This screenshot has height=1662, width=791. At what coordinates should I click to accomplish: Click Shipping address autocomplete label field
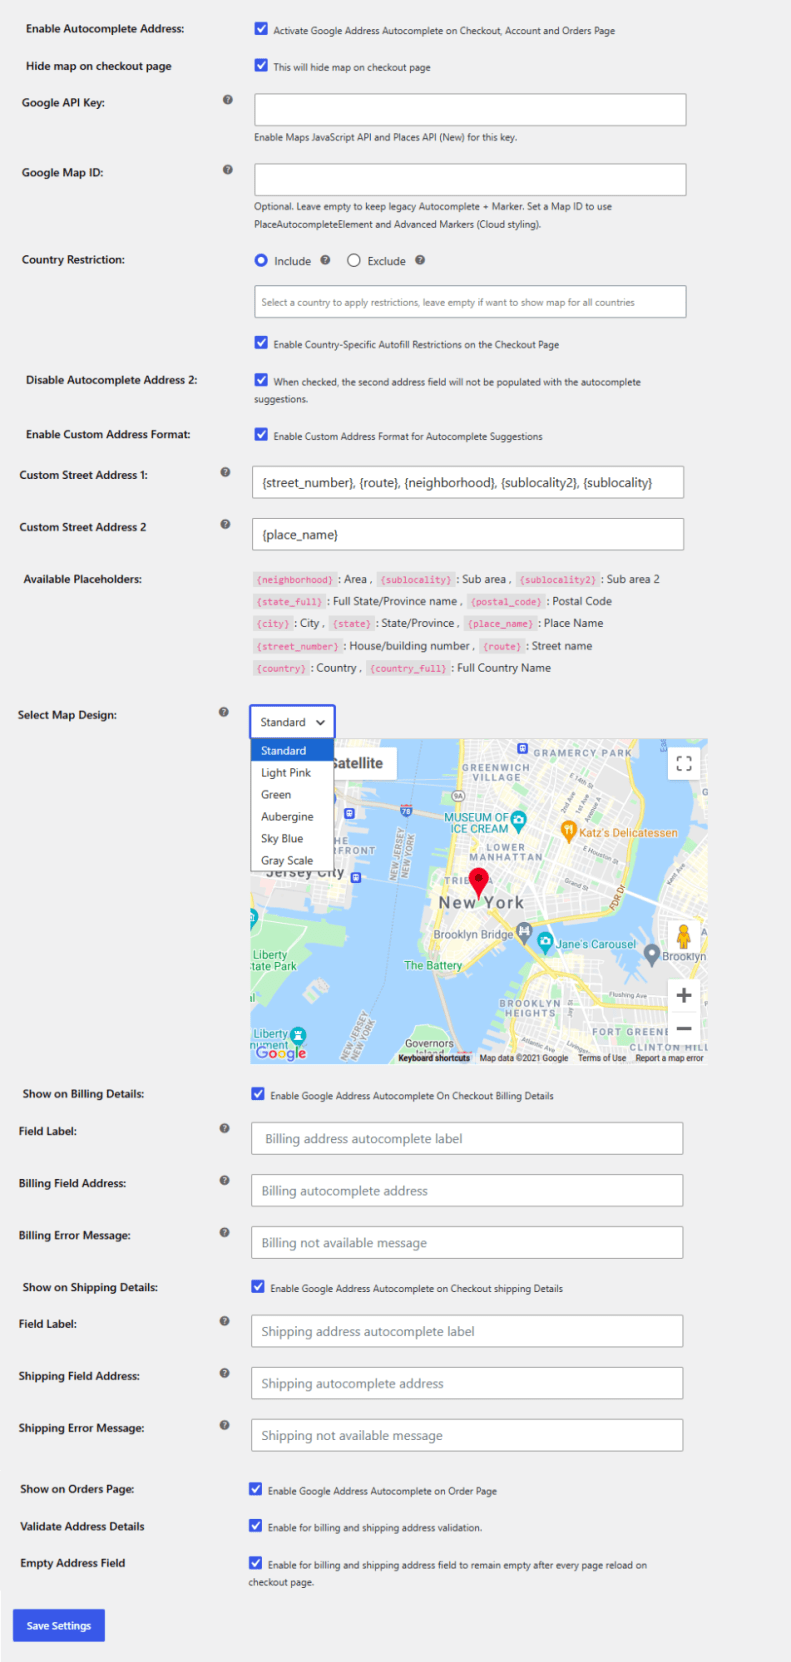pyautogui.click(x=467, y=1331)
